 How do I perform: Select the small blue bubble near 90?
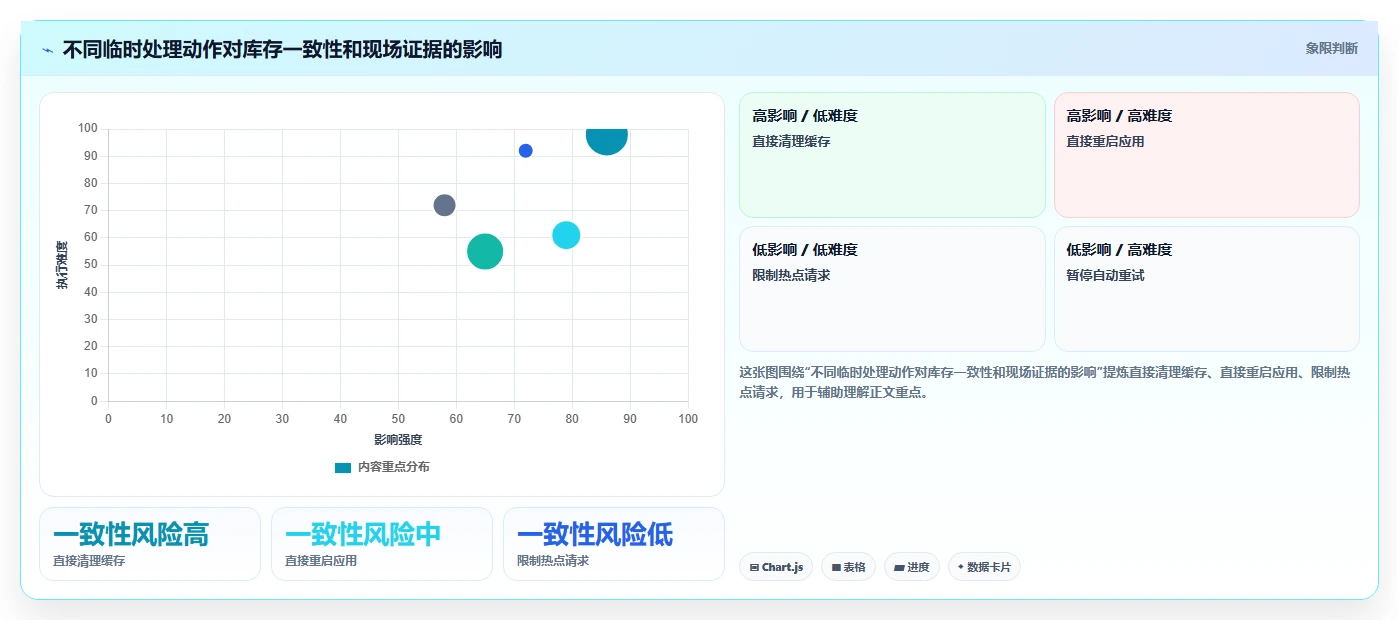click(526, 151)
